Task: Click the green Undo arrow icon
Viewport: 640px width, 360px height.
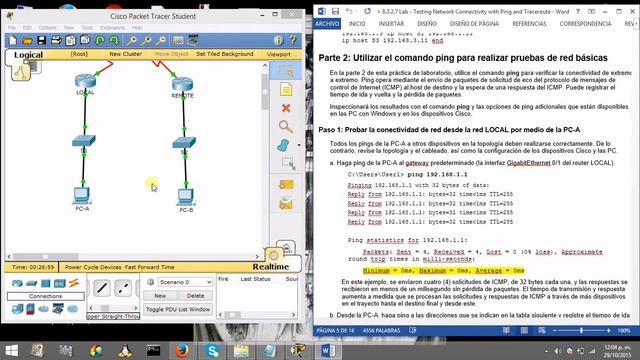Action: pyautogui.click(x=100, y=40)
